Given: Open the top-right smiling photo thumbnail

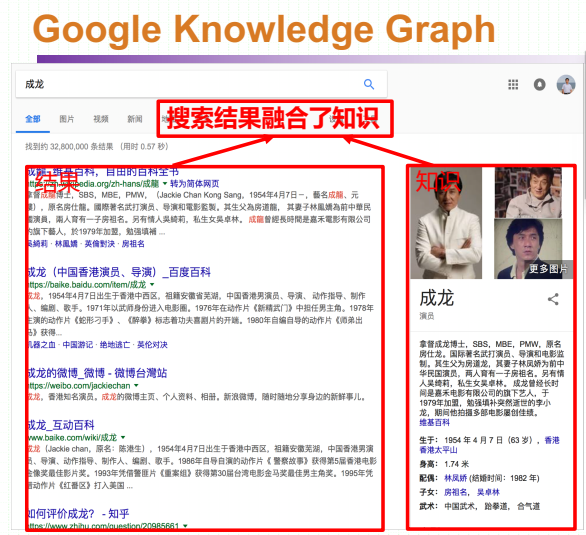Looking at the screenshot, I should point(528,192).
